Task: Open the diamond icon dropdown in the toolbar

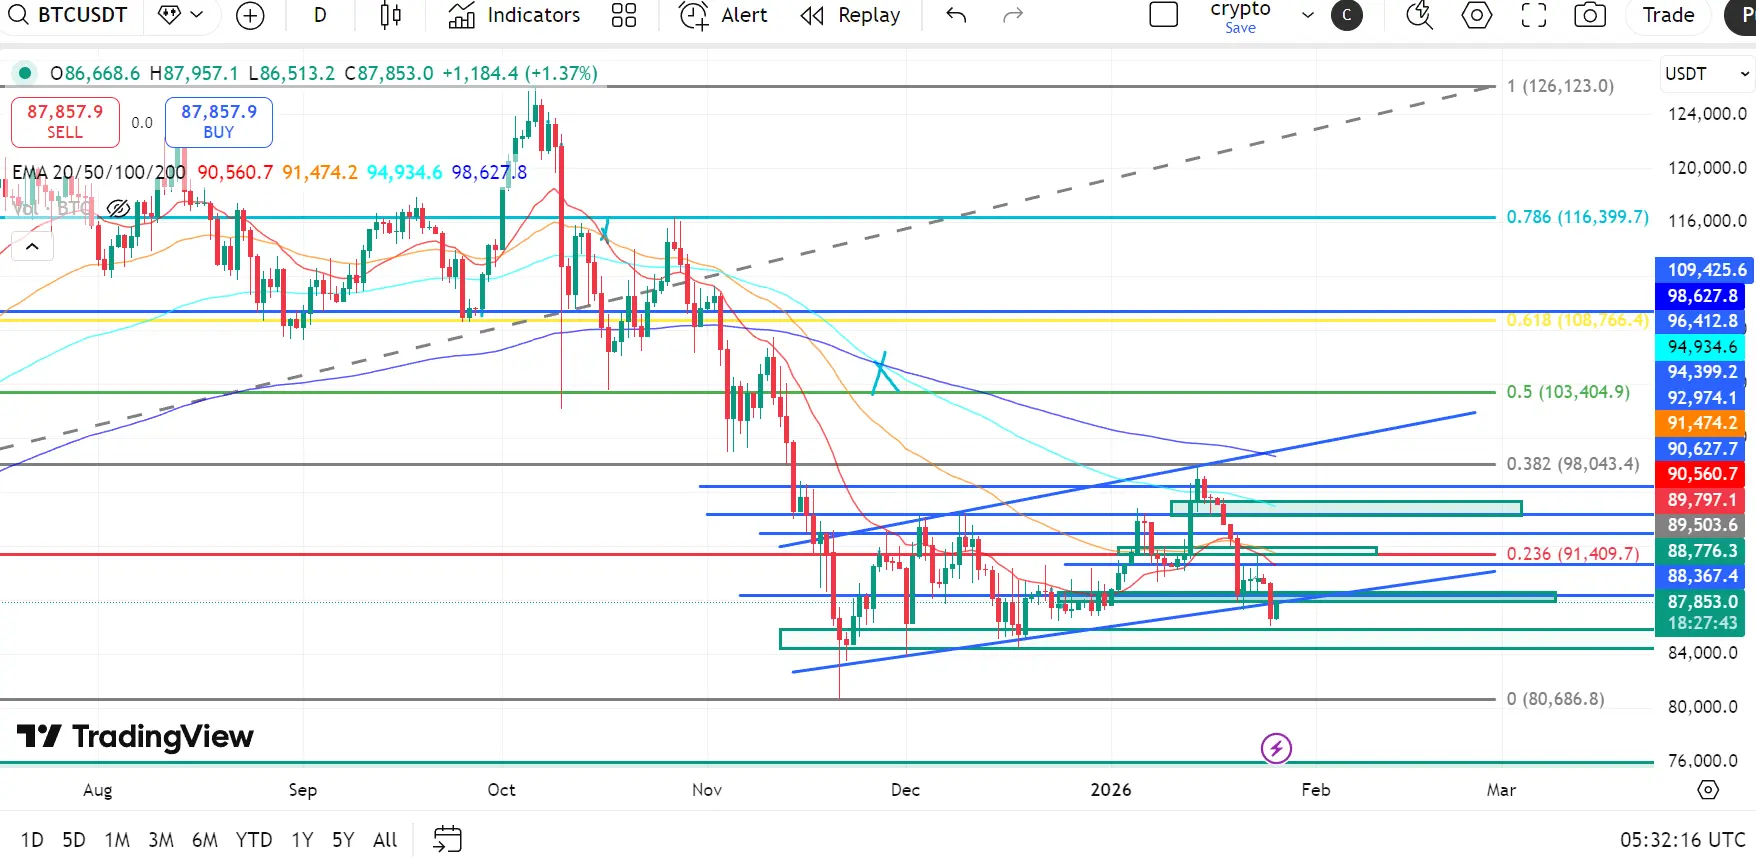Action: point(181,15)
